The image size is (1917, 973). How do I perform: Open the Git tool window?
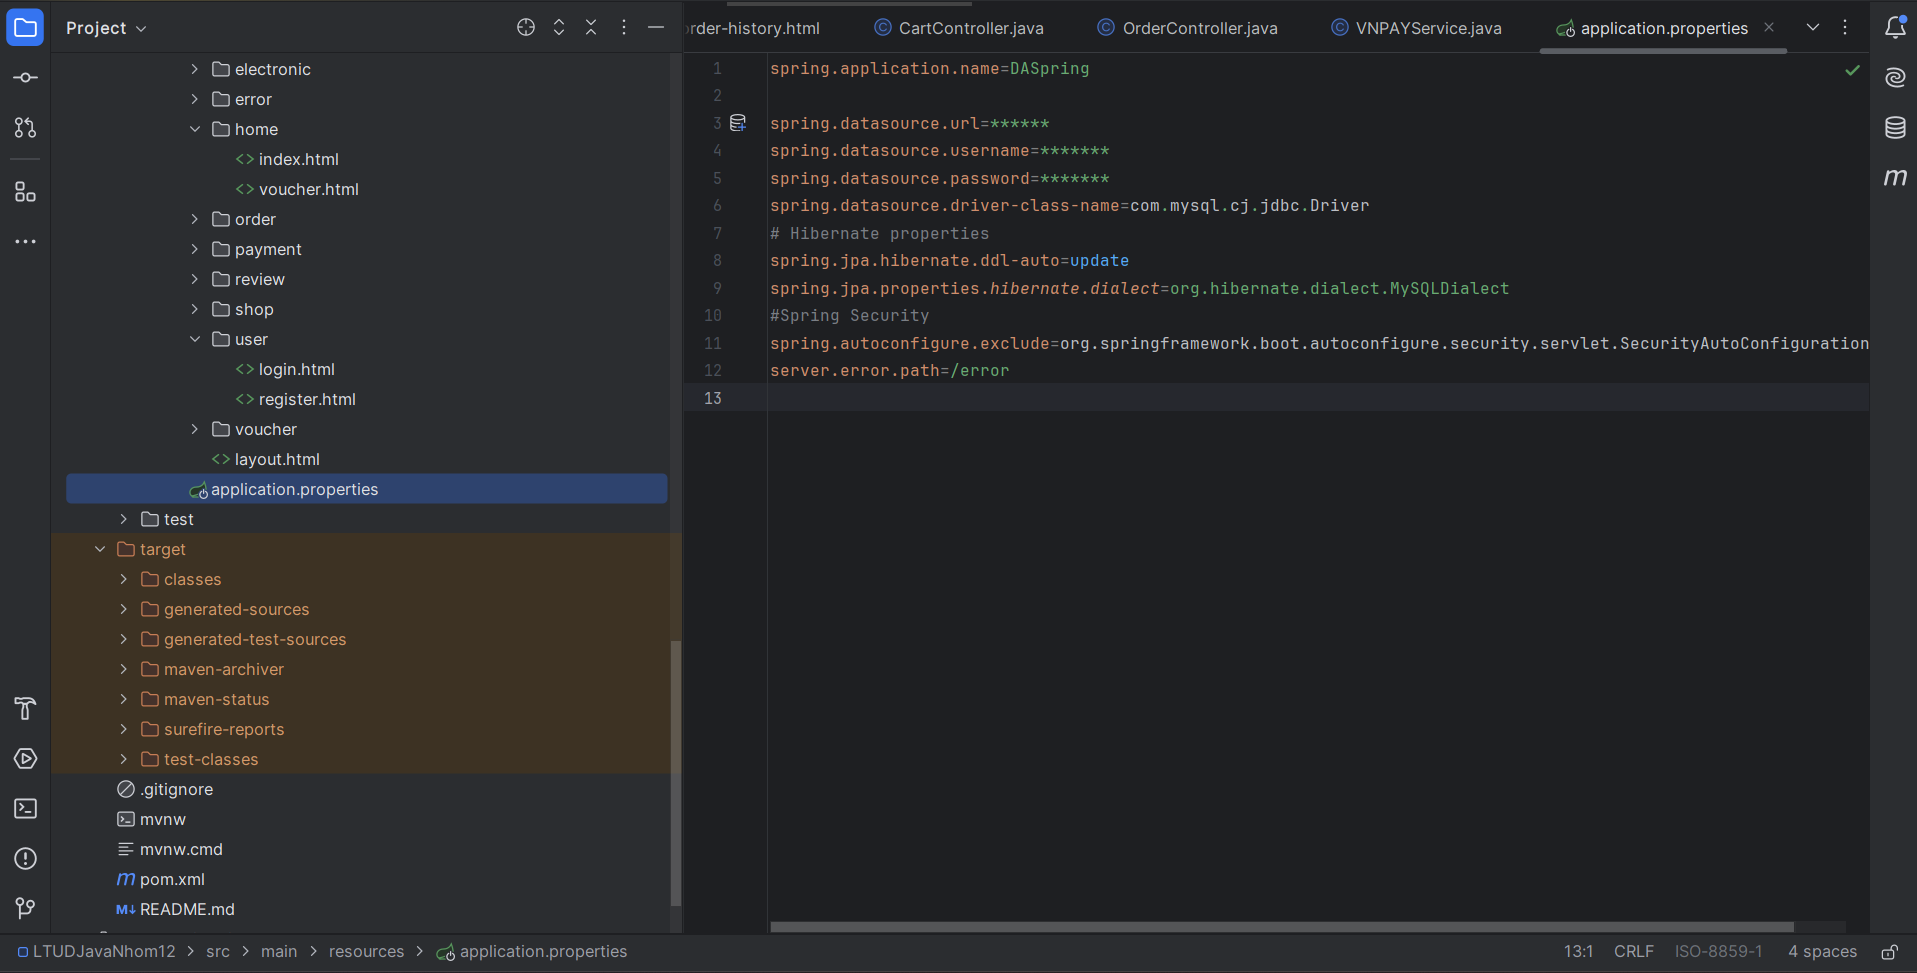coord(25,908)
